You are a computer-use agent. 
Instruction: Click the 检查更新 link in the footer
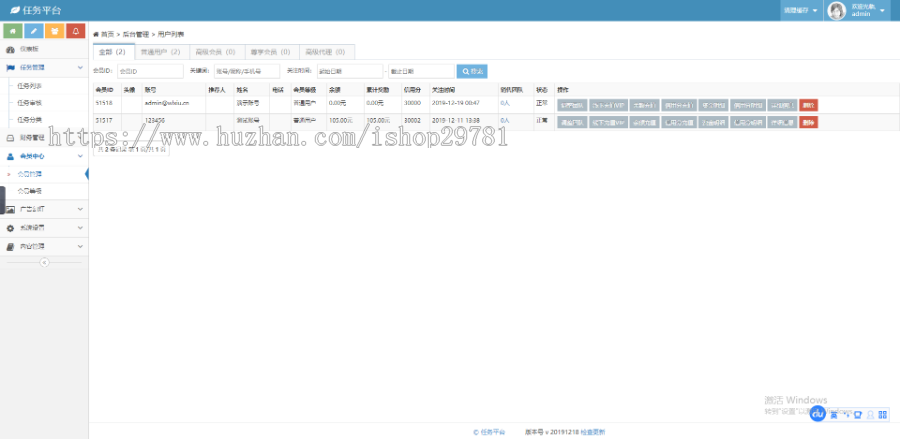pos(592,432)
